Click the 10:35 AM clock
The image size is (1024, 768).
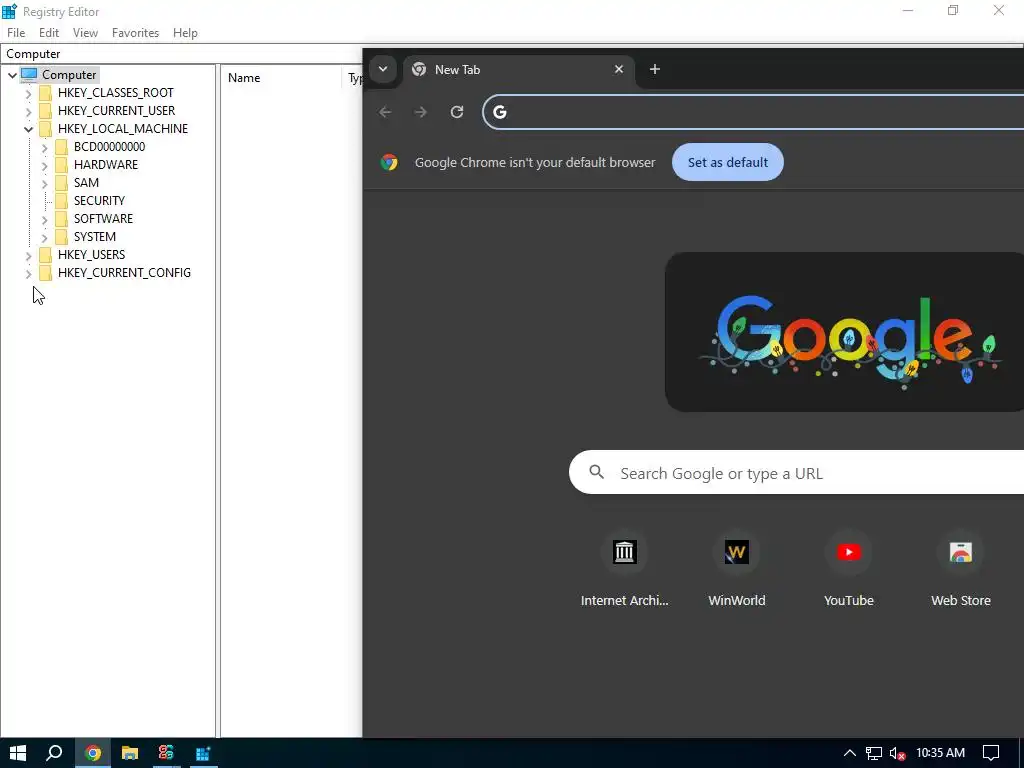pos(940,753)
